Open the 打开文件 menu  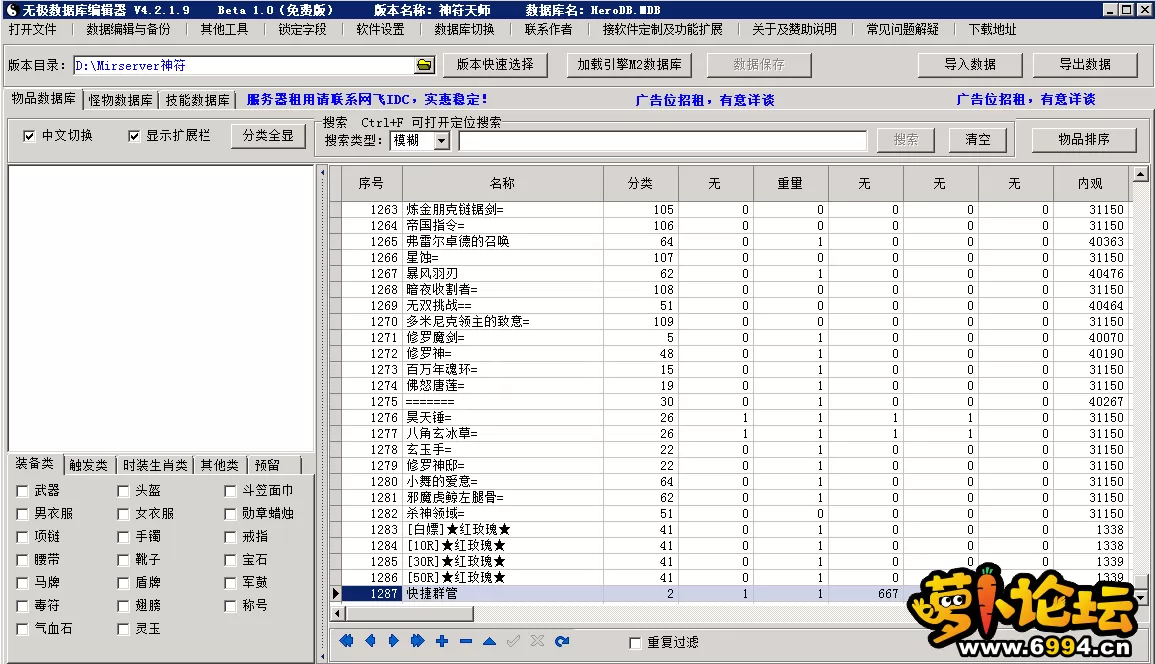click(x=32, y=29)
